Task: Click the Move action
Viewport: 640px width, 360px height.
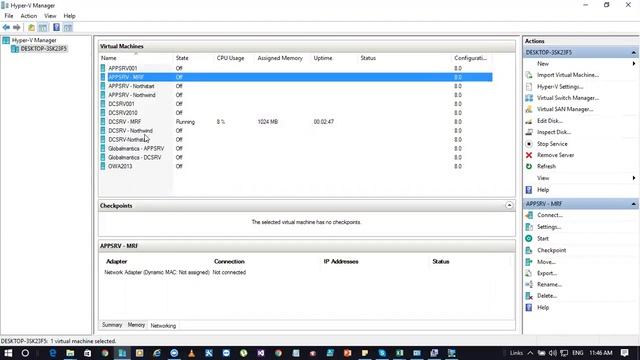Action: coord(546,262)
